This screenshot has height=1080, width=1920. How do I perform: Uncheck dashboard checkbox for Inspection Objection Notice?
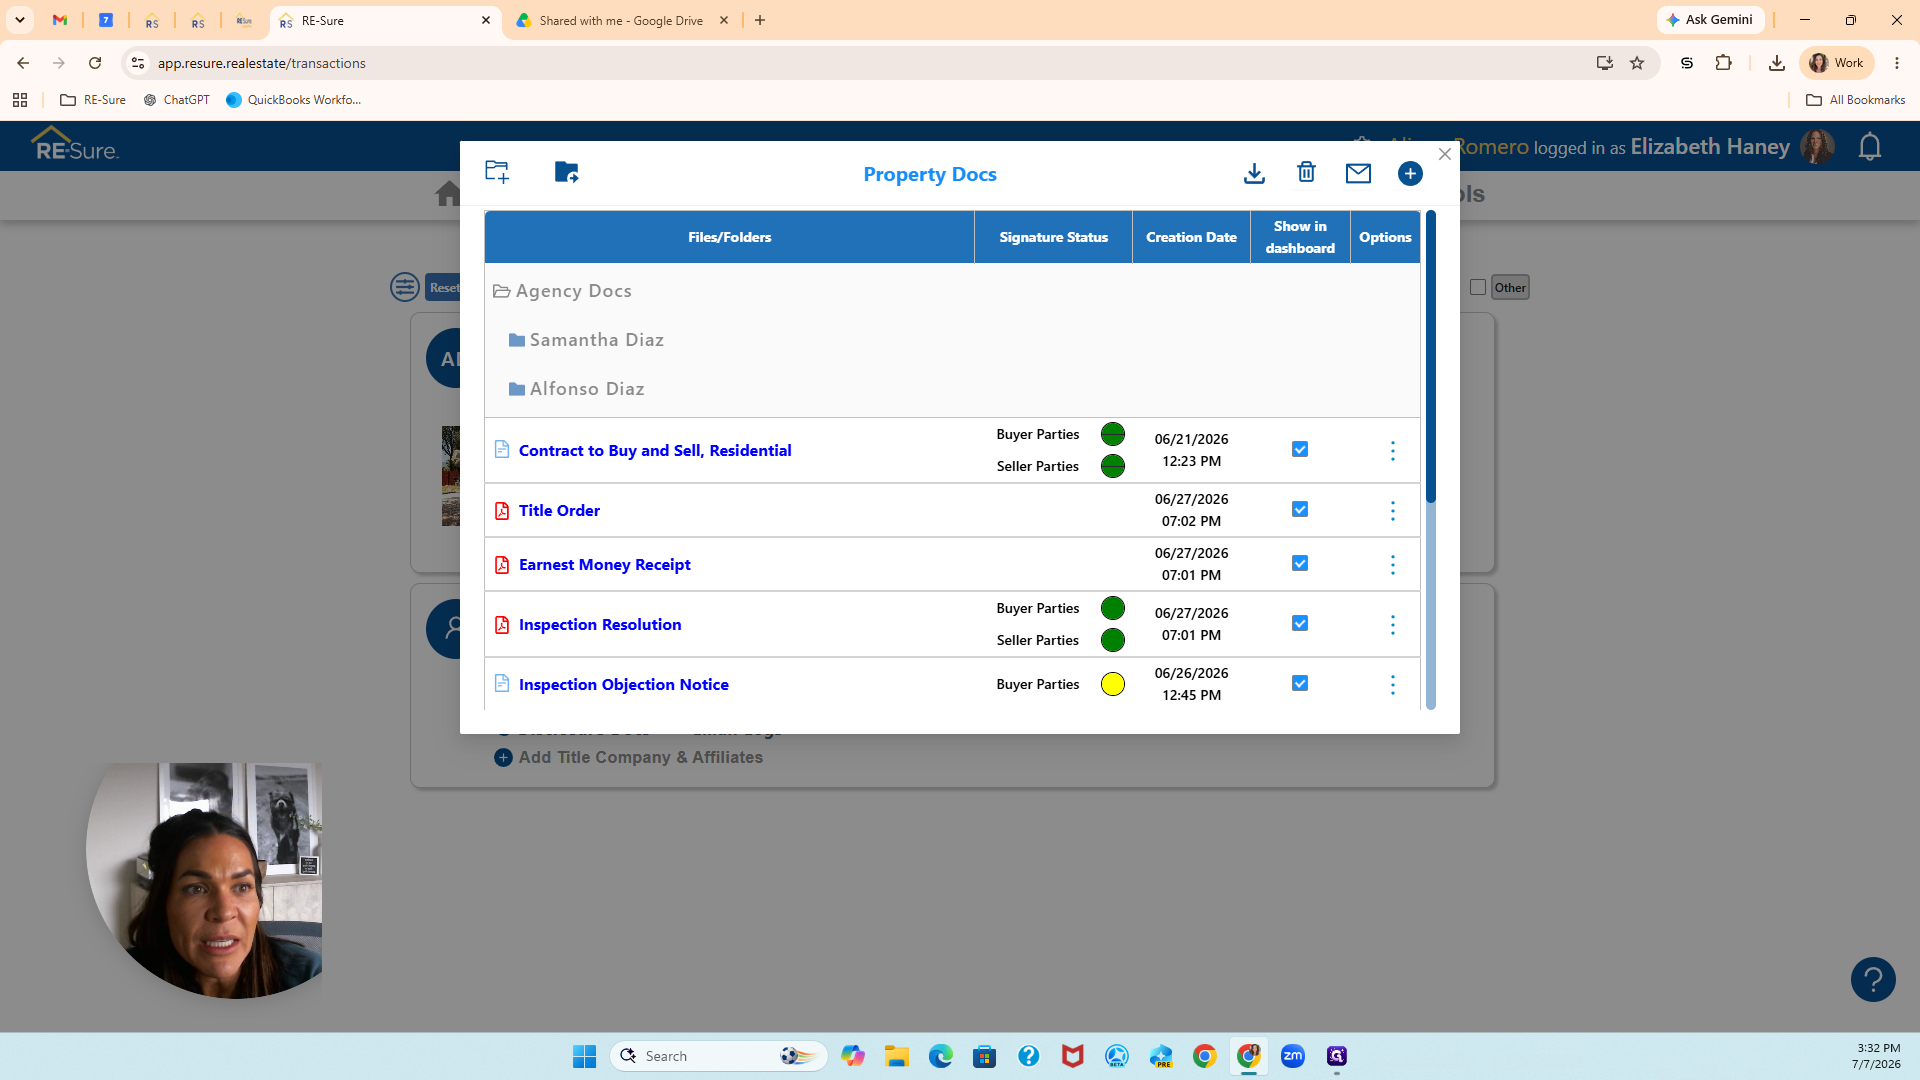tap(1300, 683)
